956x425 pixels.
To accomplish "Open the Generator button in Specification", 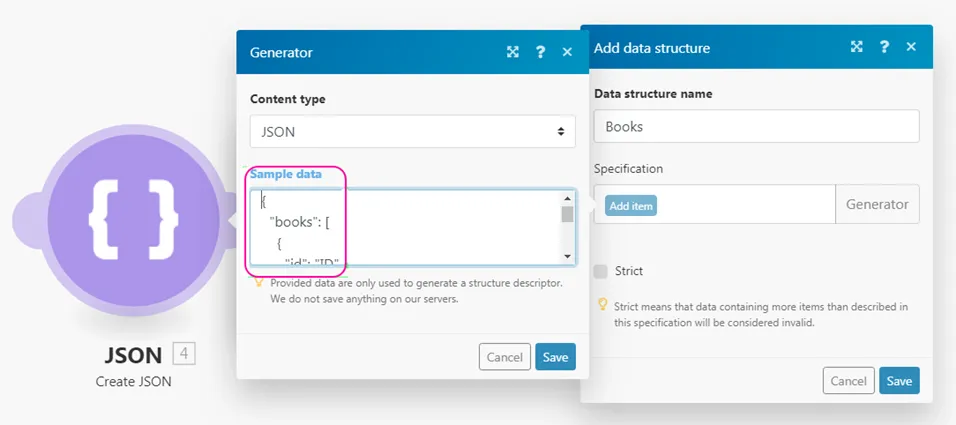I will 877,204.
